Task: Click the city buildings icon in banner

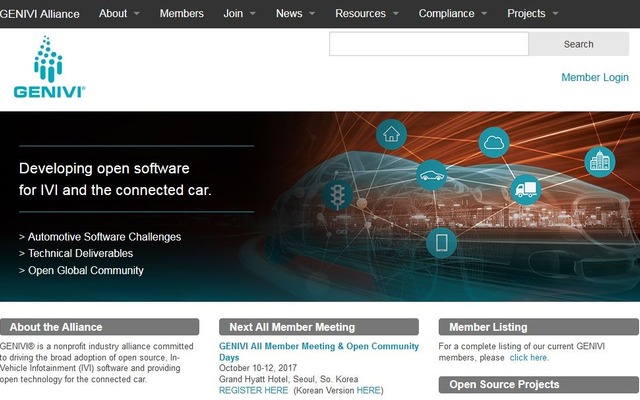Action: tap(600, 162)
